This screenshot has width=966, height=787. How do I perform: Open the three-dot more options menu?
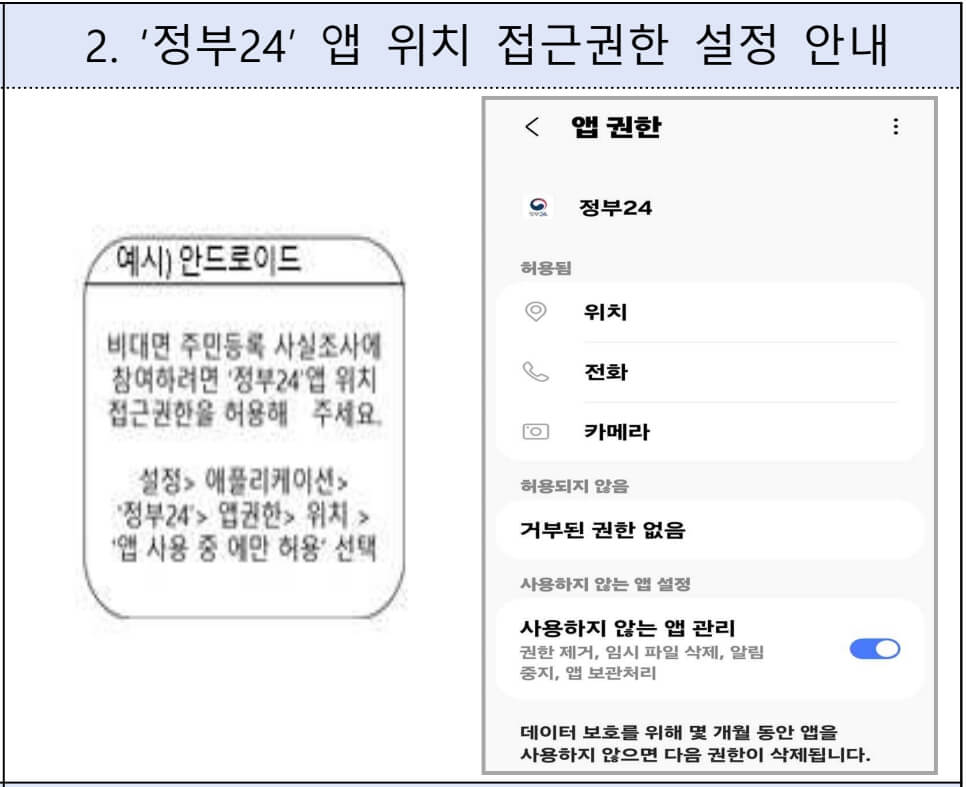click(x=895, y=126)
